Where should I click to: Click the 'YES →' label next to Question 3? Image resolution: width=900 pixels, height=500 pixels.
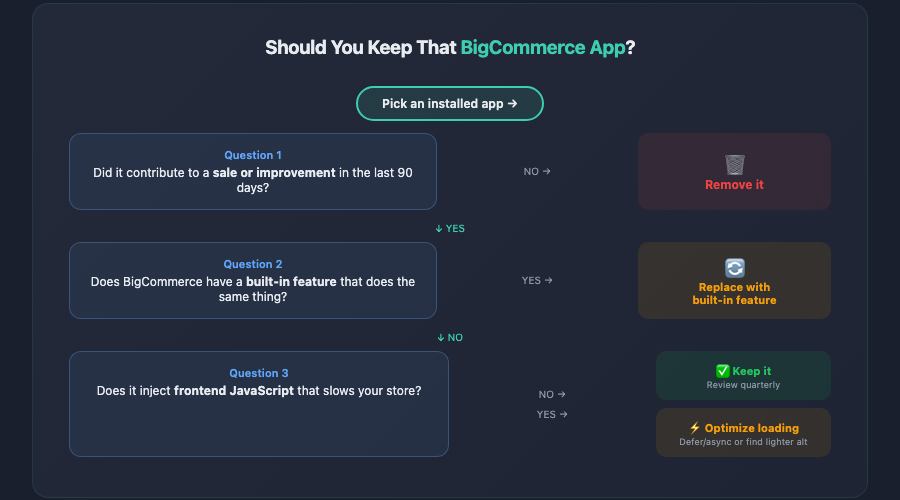[552, 414]
